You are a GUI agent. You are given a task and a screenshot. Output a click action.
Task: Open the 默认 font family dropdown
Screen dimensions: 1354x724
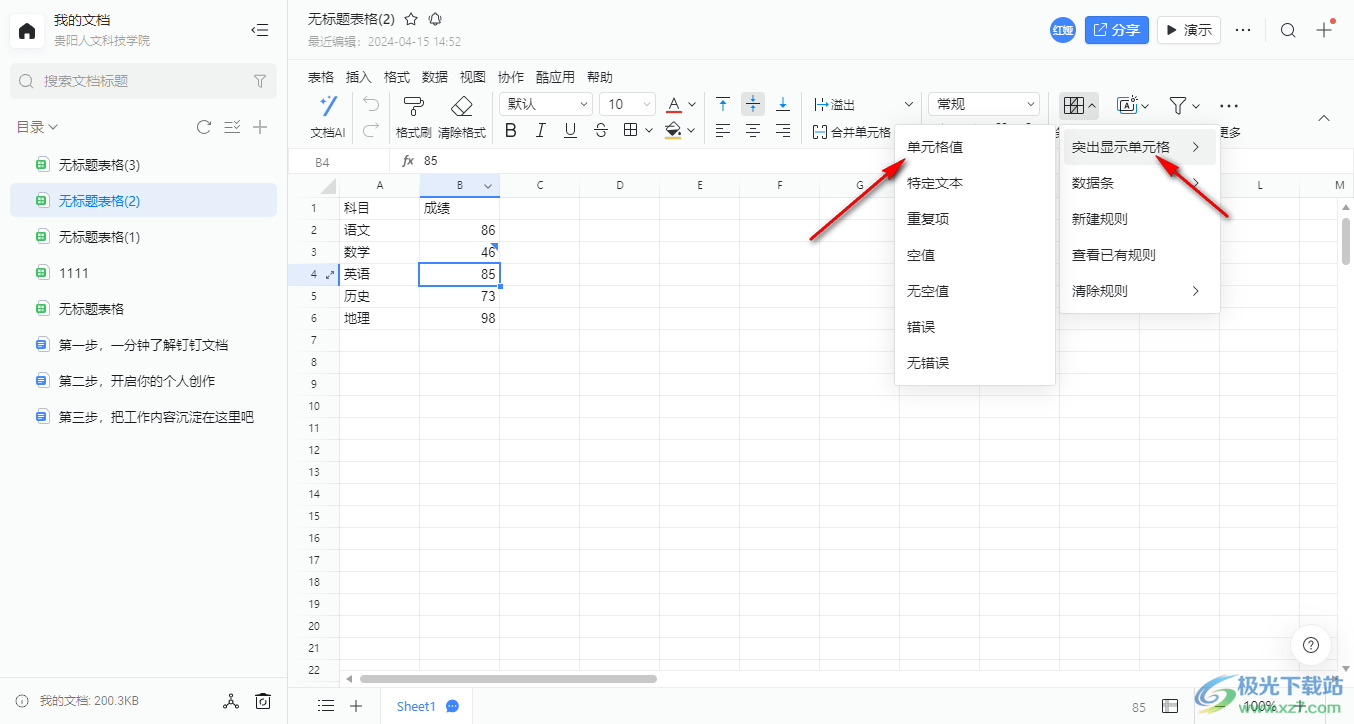pos(546,104)
